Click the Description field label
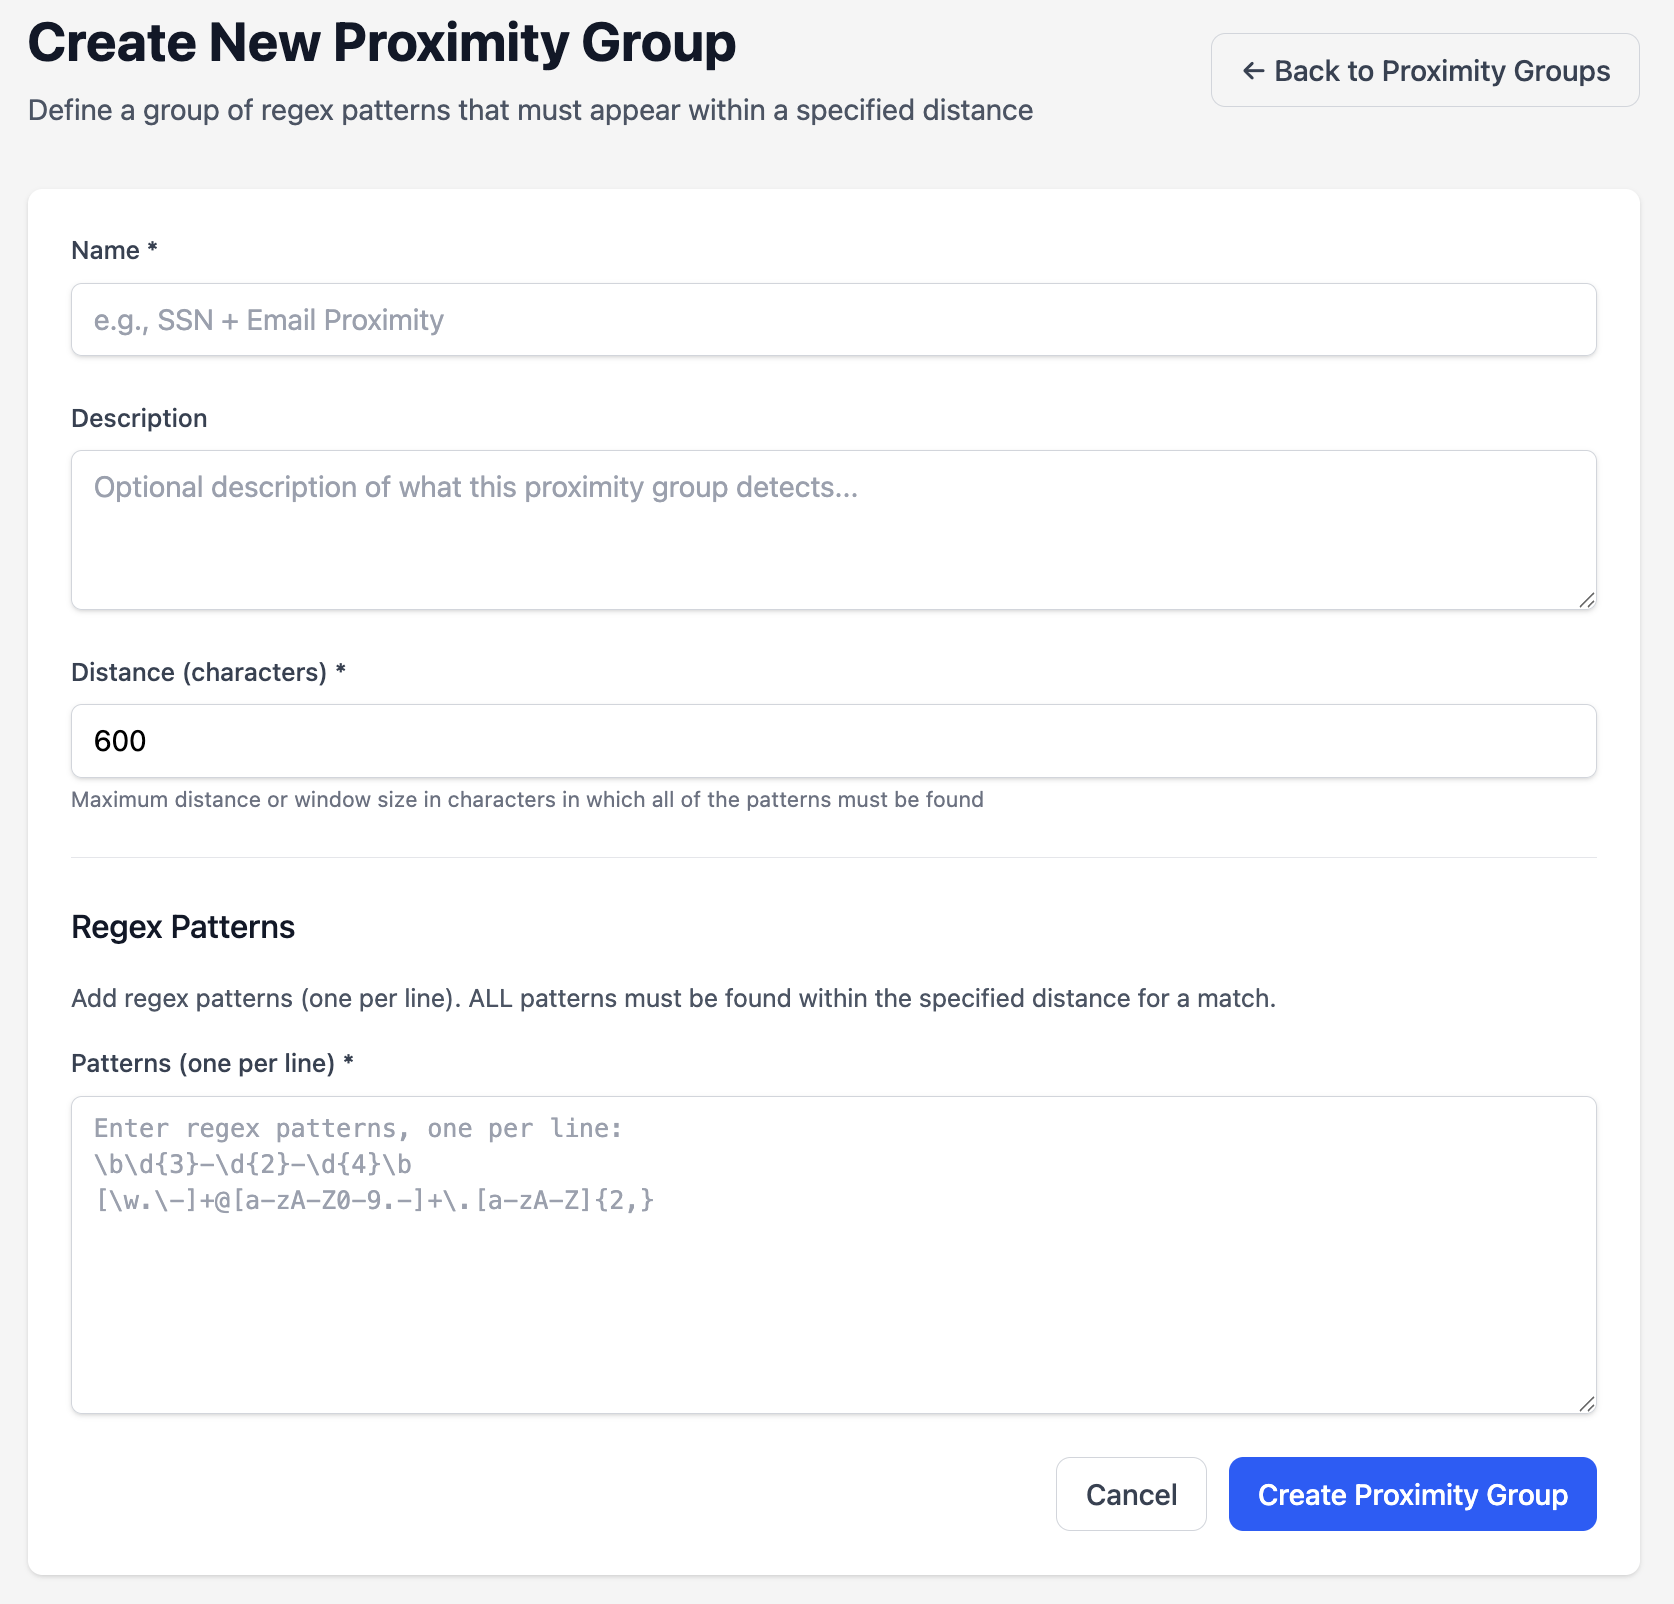 pos(139,418)
